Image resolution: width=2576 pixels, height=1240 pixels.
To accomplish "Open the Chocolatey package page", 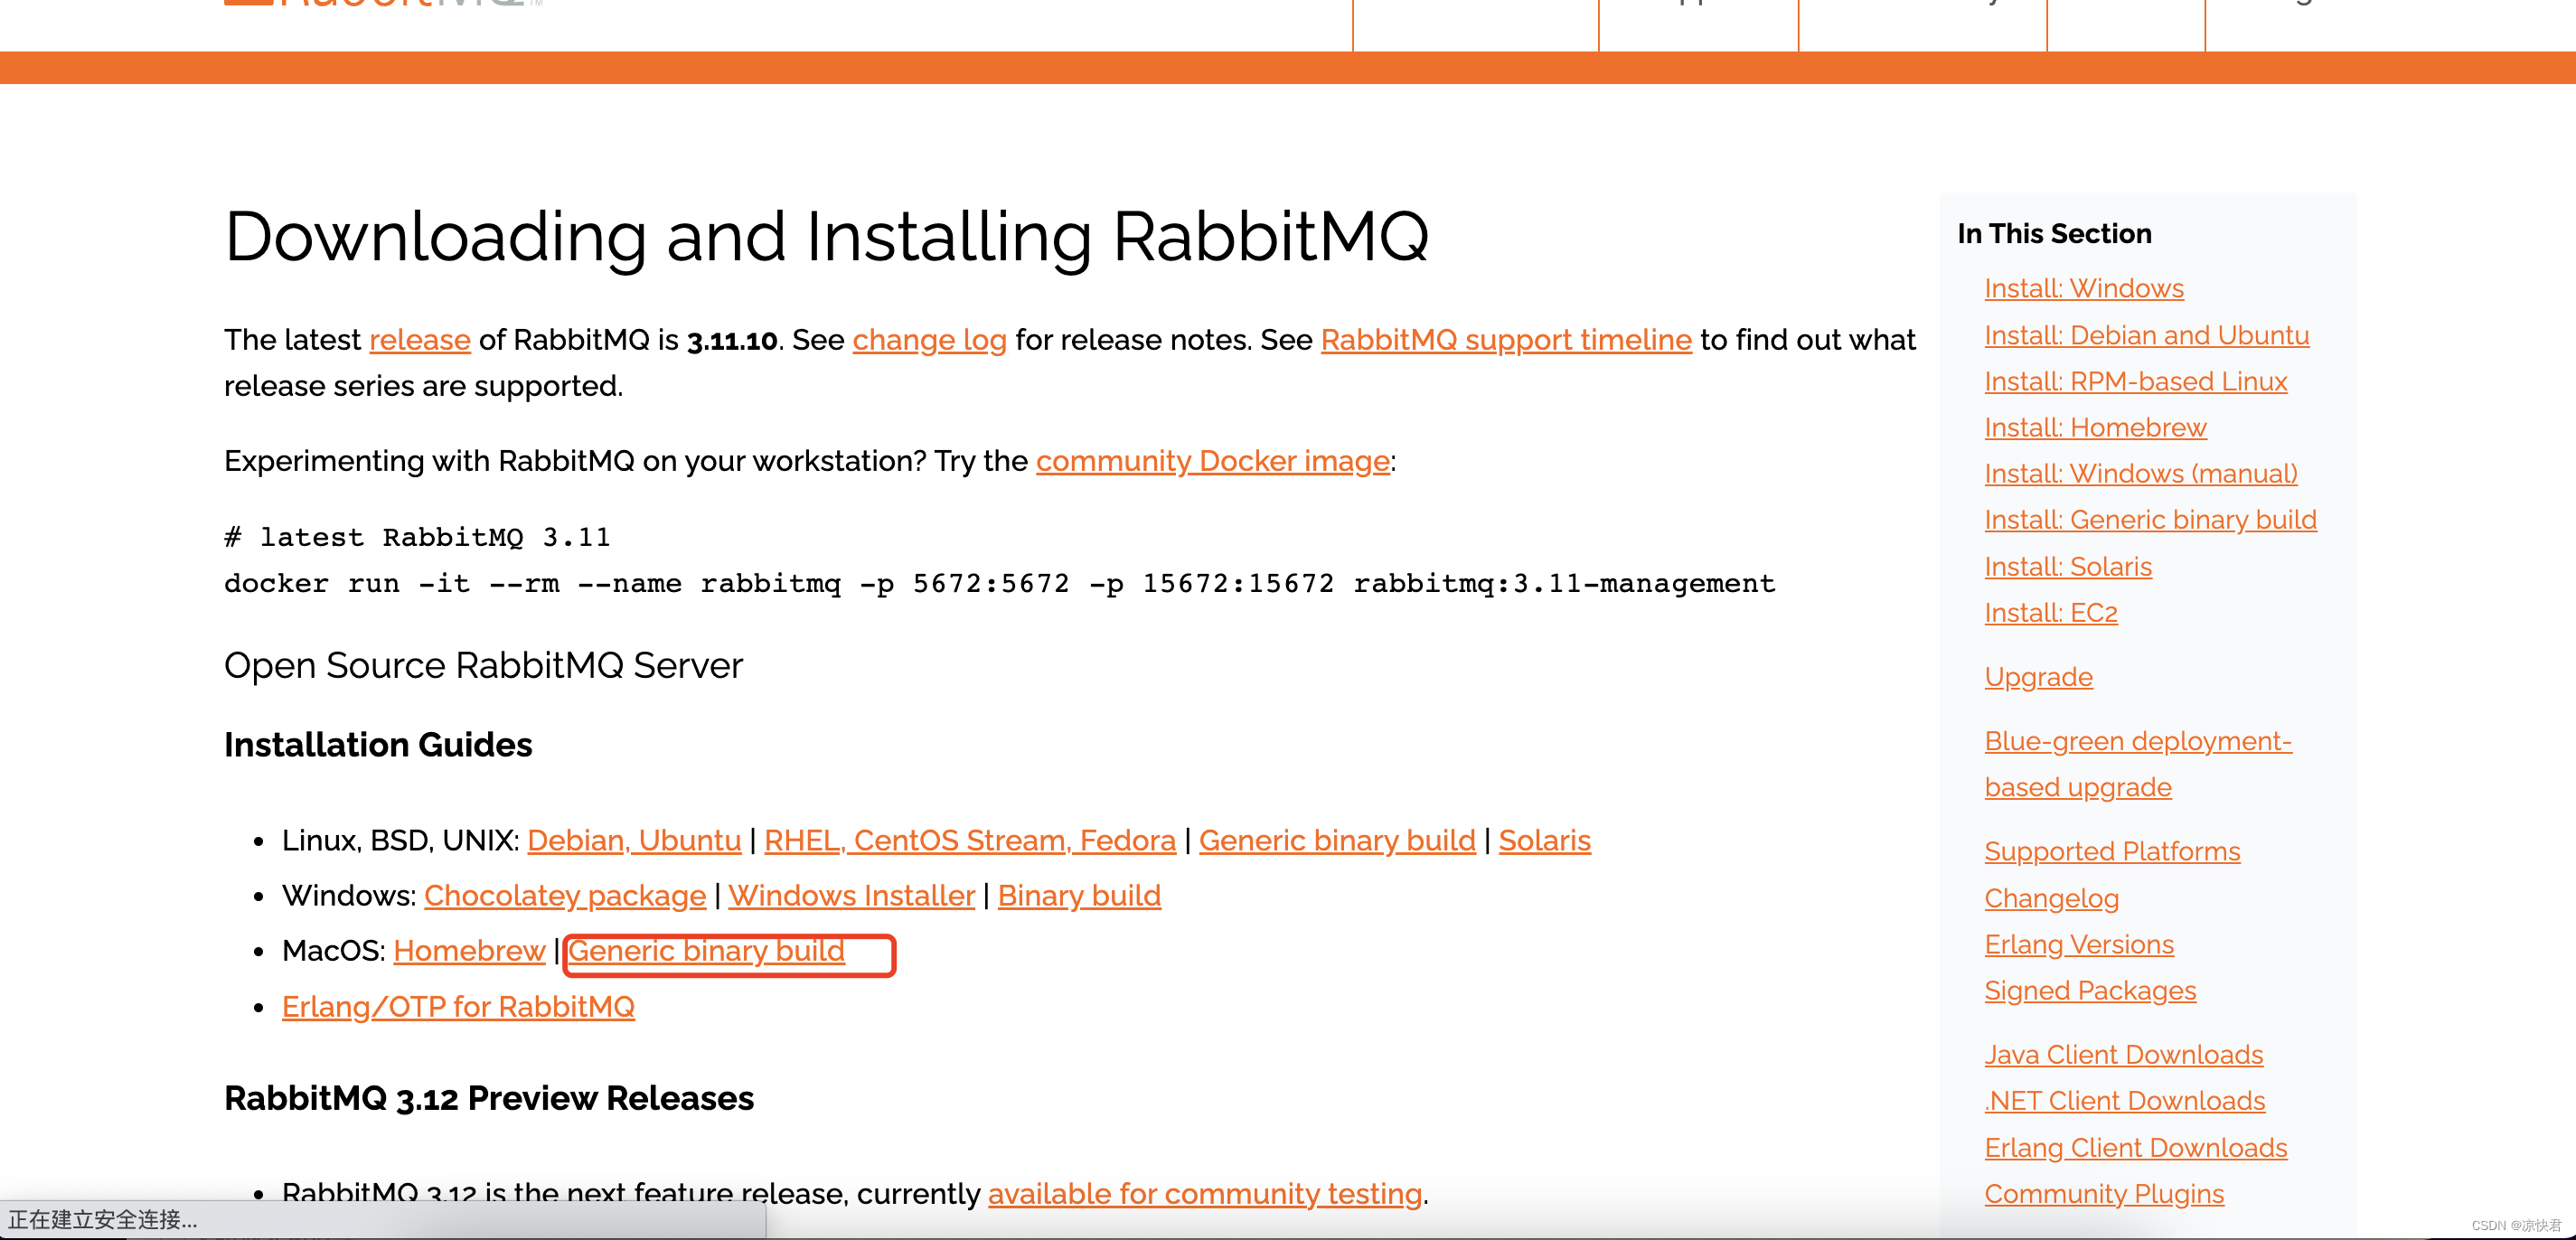I will pyautogui.click(x=564, y=895).
